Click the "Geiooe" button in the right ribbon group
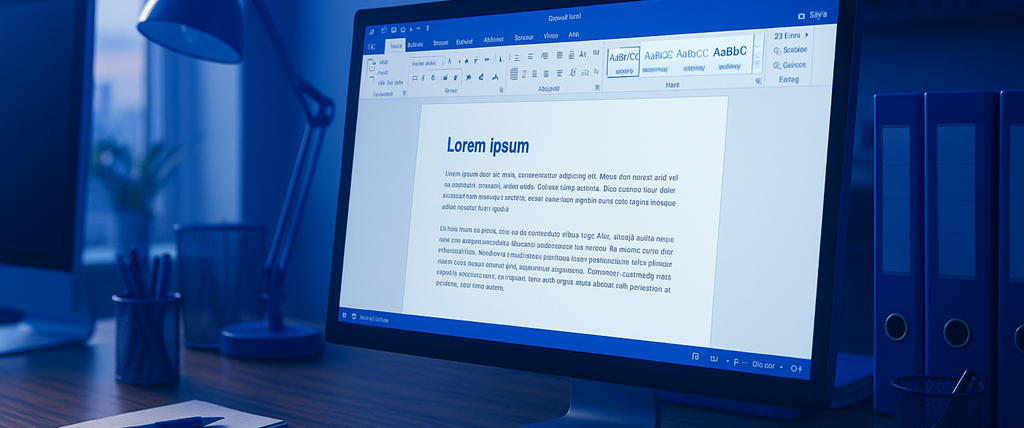 (793, 63)
